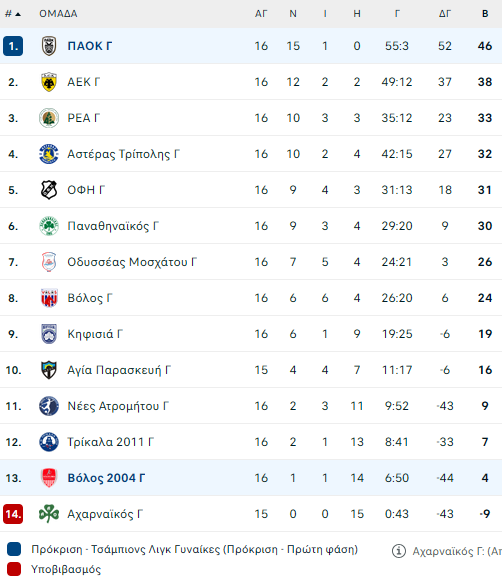Screen dimensions: 502x584
Task: Click the Αστέρας Τρίπολης Γ crest
Action: click(x=49, y=154)
